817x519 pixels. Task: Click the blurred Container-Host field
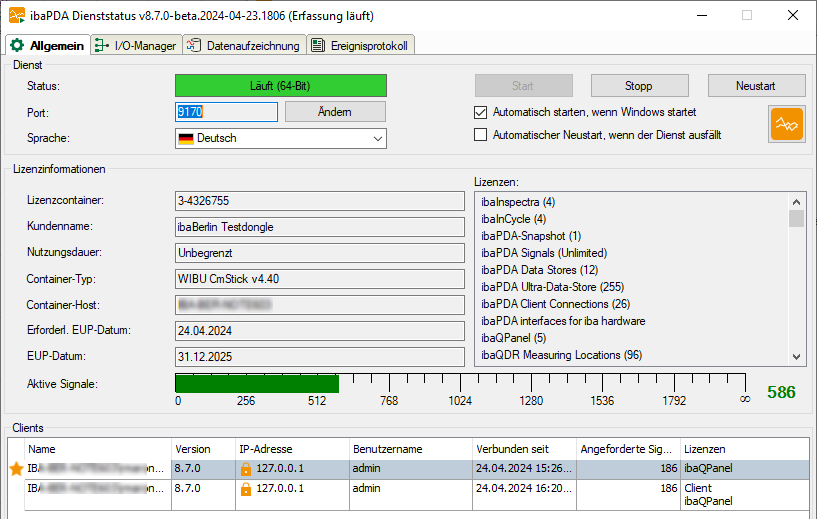319,305
